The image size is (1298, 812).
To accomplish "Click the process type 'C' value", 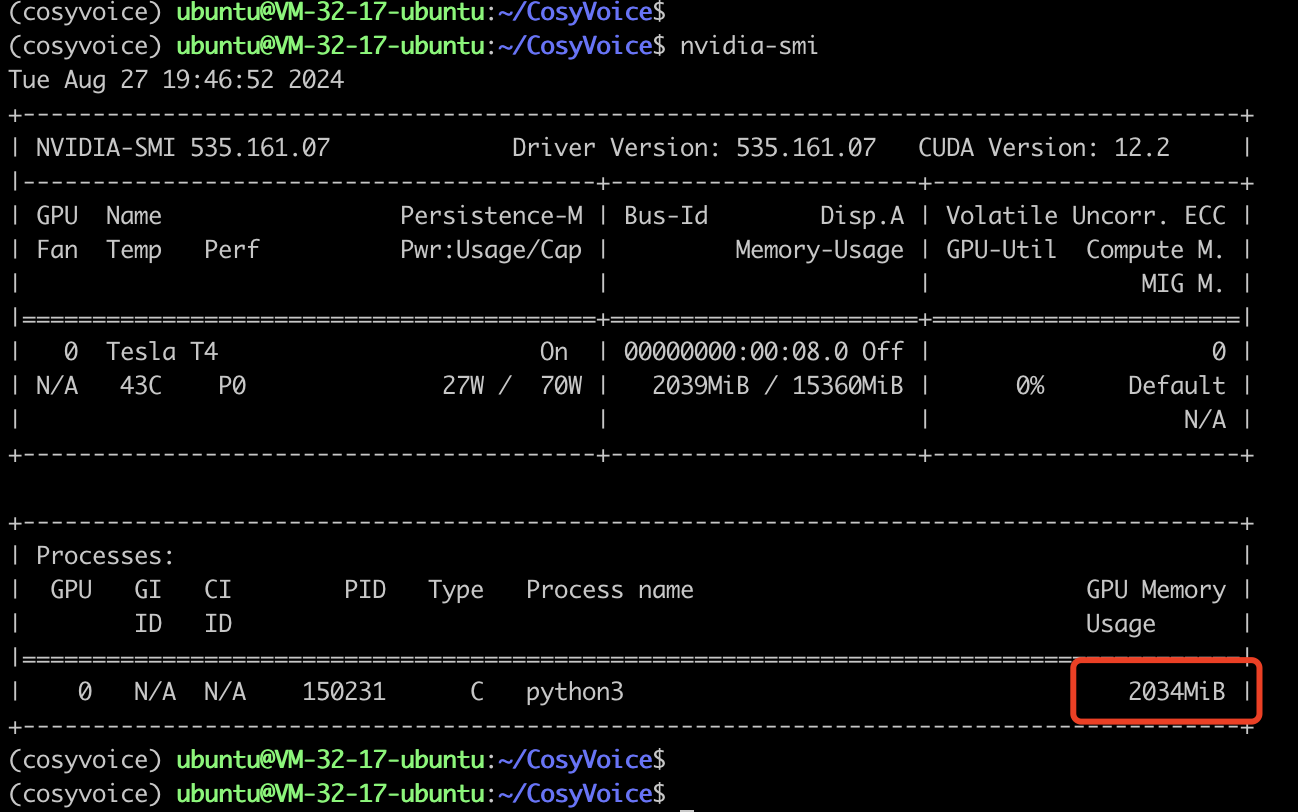I will pyautogui.click(x=476, y=692).
